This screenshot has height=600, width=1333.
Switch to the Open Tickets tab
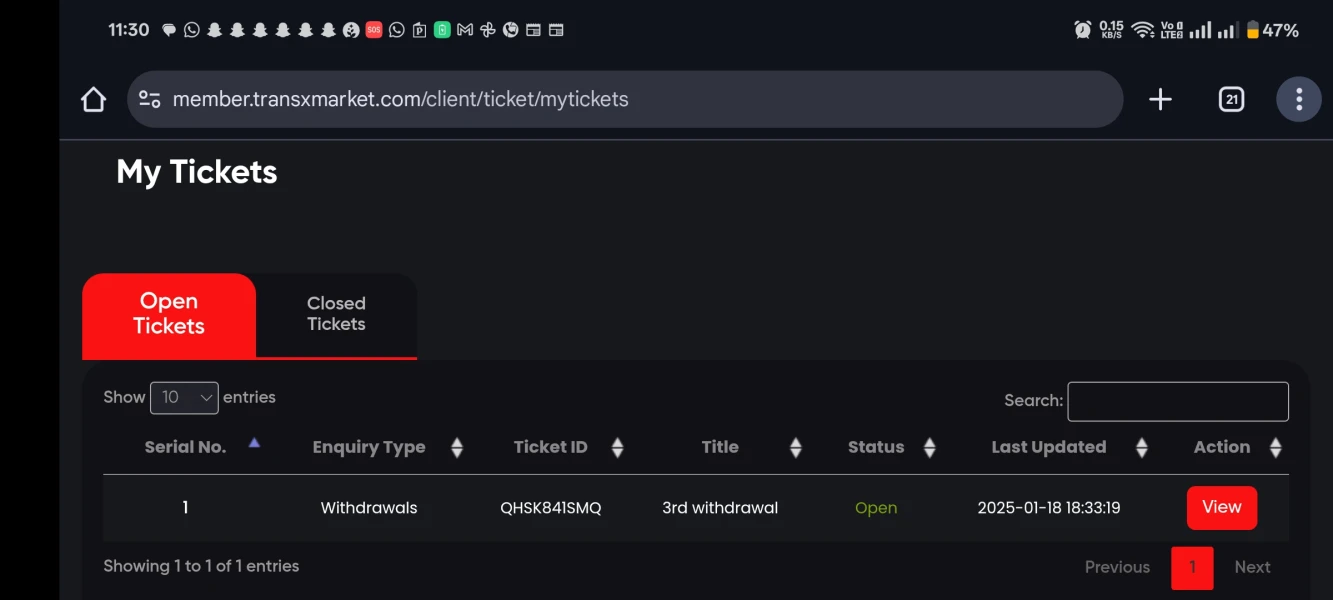click(169, 314)
